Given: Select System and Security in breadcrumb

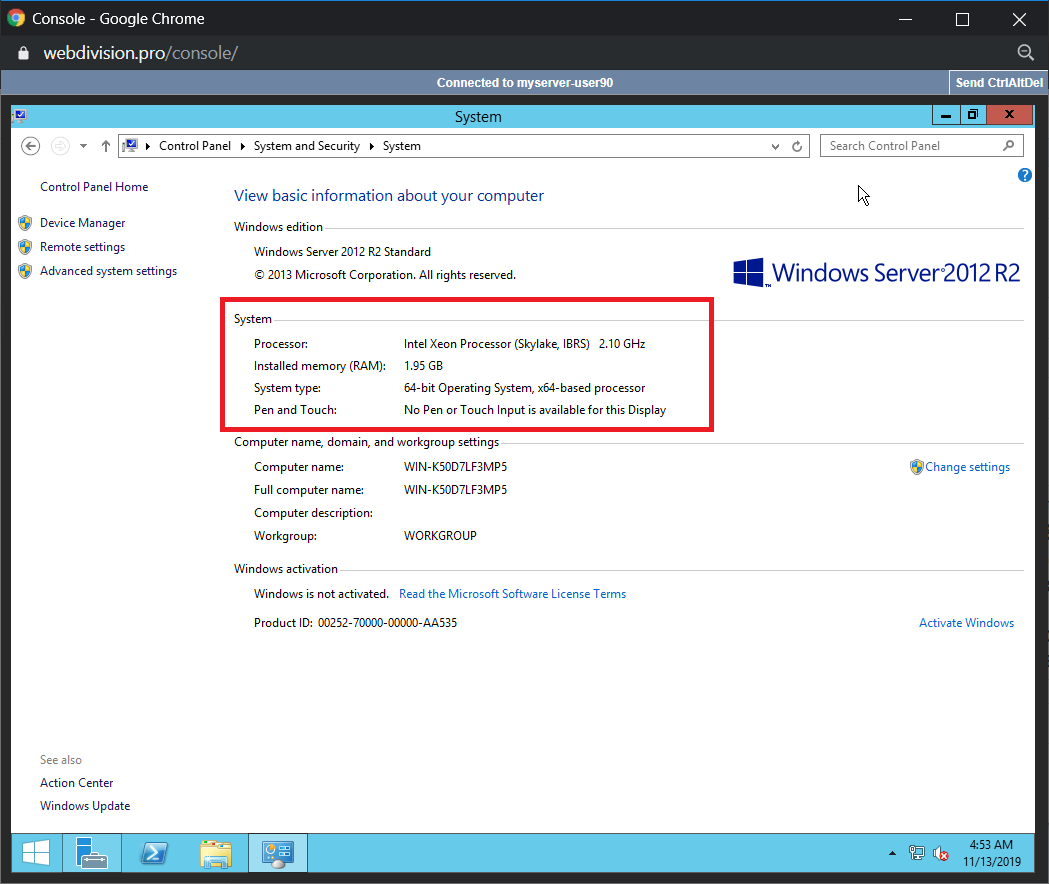Looking at the screenshot, I should (x=306, y=146).
